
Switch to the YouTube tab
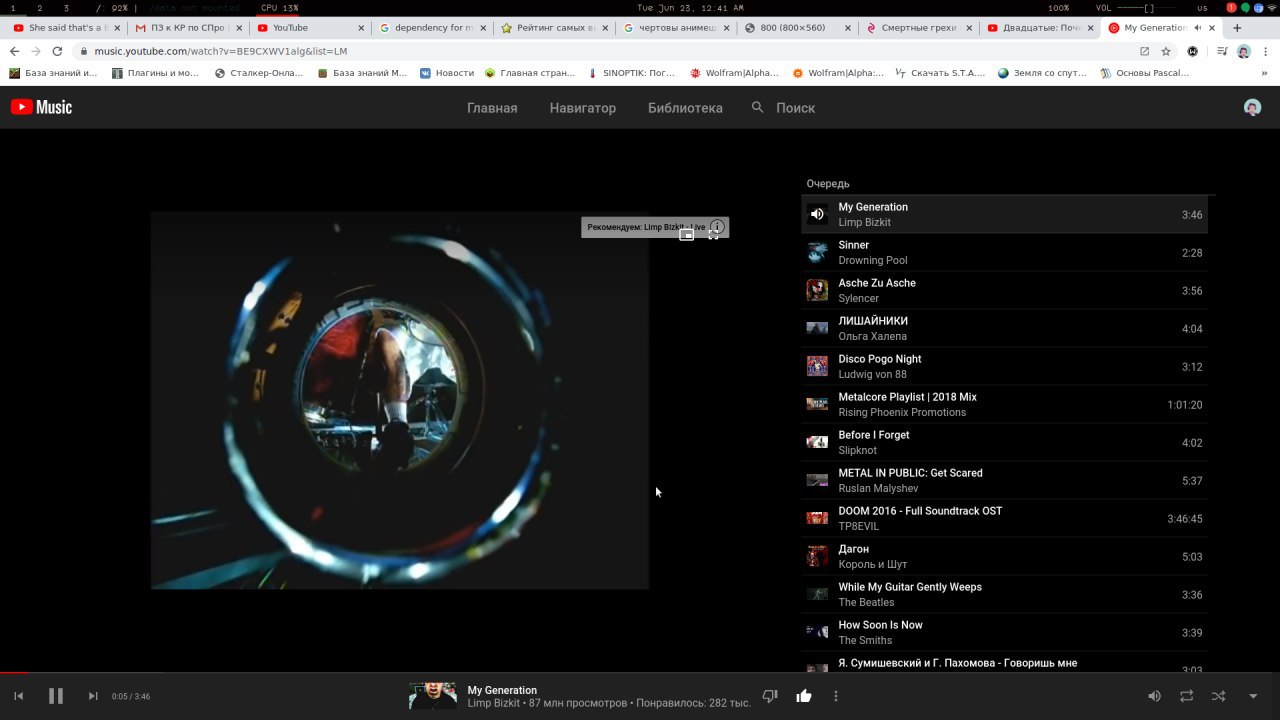pos(310,28)
